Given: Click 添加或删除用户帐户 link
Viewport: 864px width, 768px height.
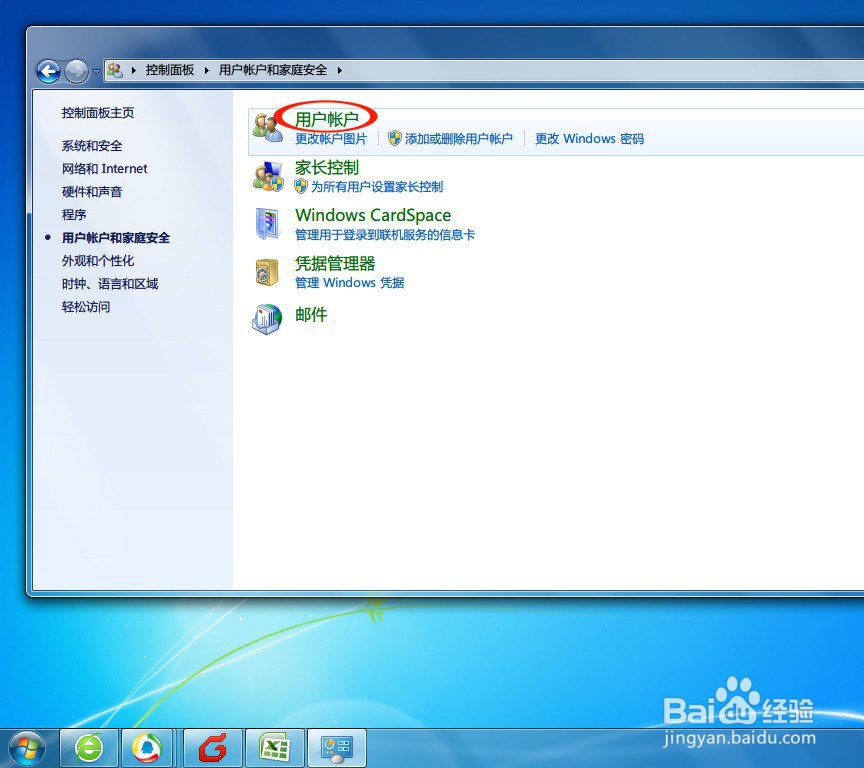Looking at the screenshot, I should click(x=459, y=139).
